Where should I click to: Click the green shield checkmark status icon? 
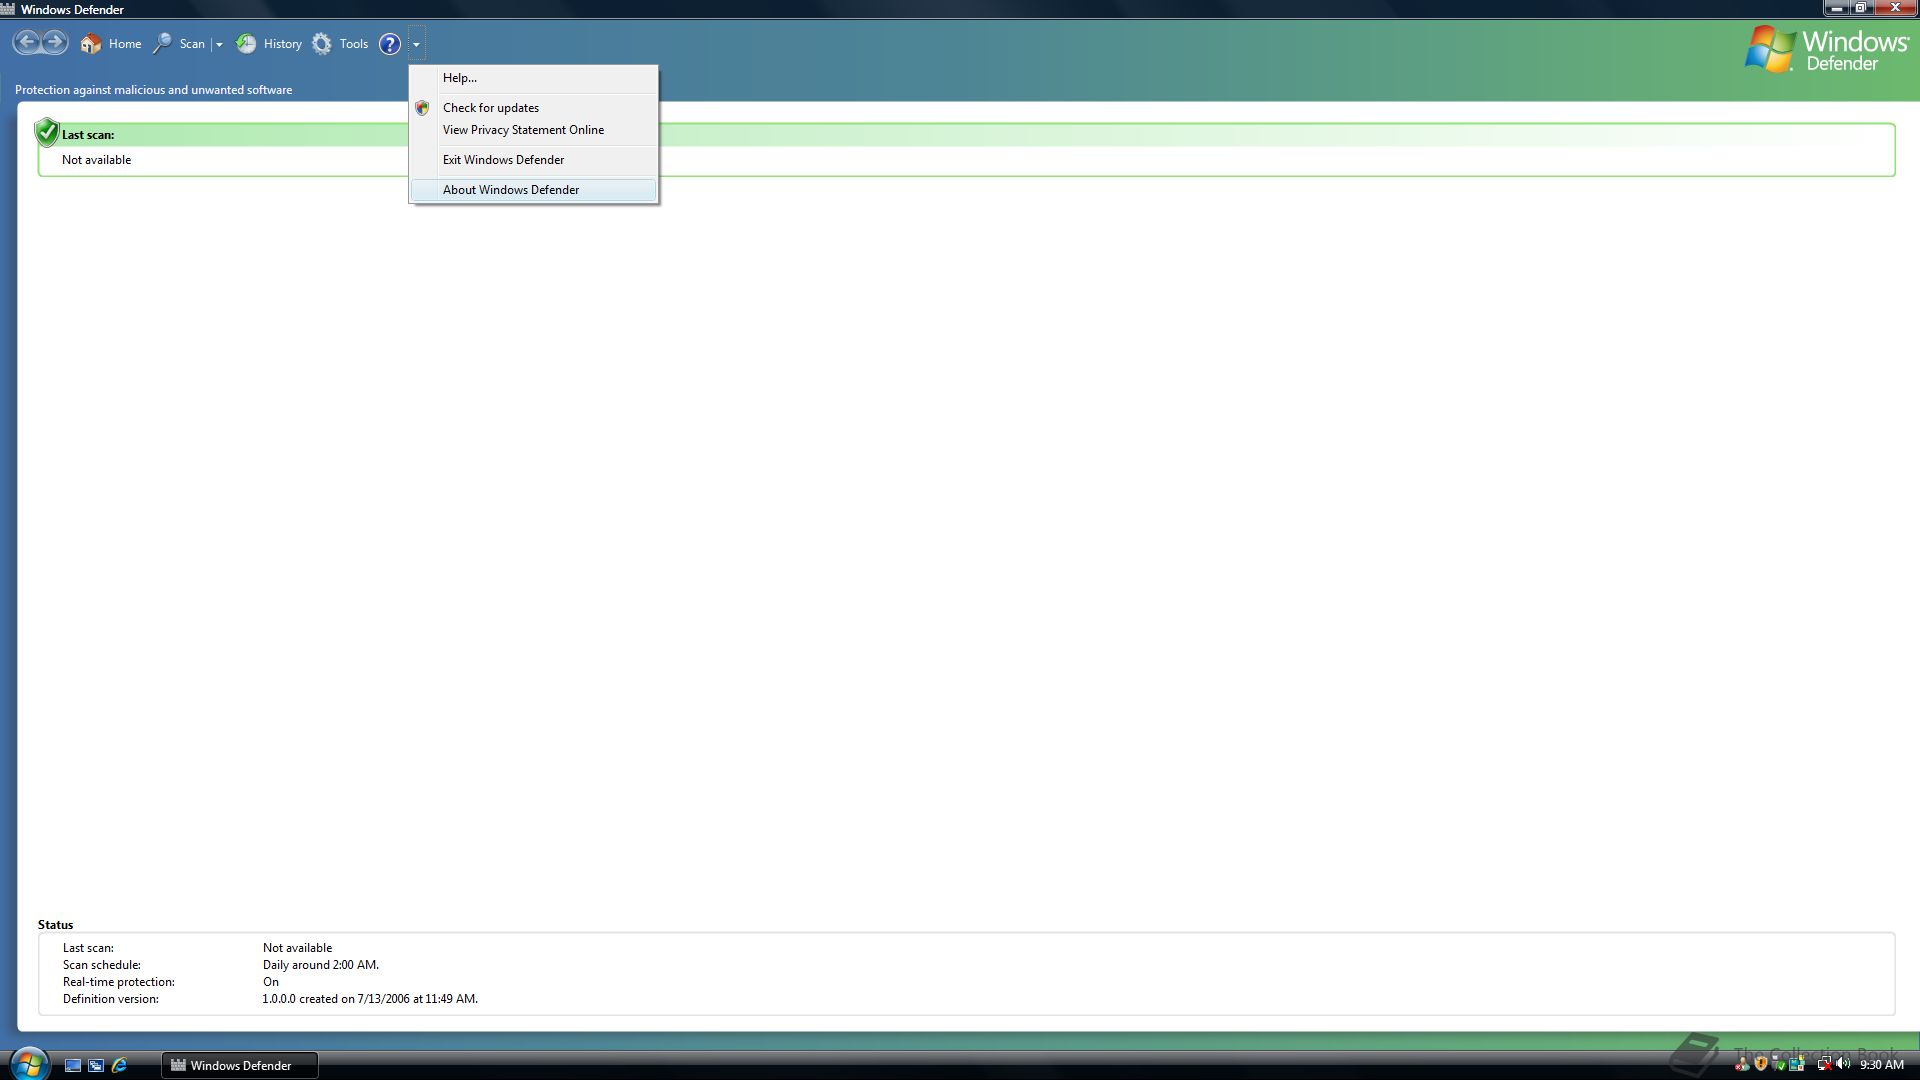[x=47, y=132]
